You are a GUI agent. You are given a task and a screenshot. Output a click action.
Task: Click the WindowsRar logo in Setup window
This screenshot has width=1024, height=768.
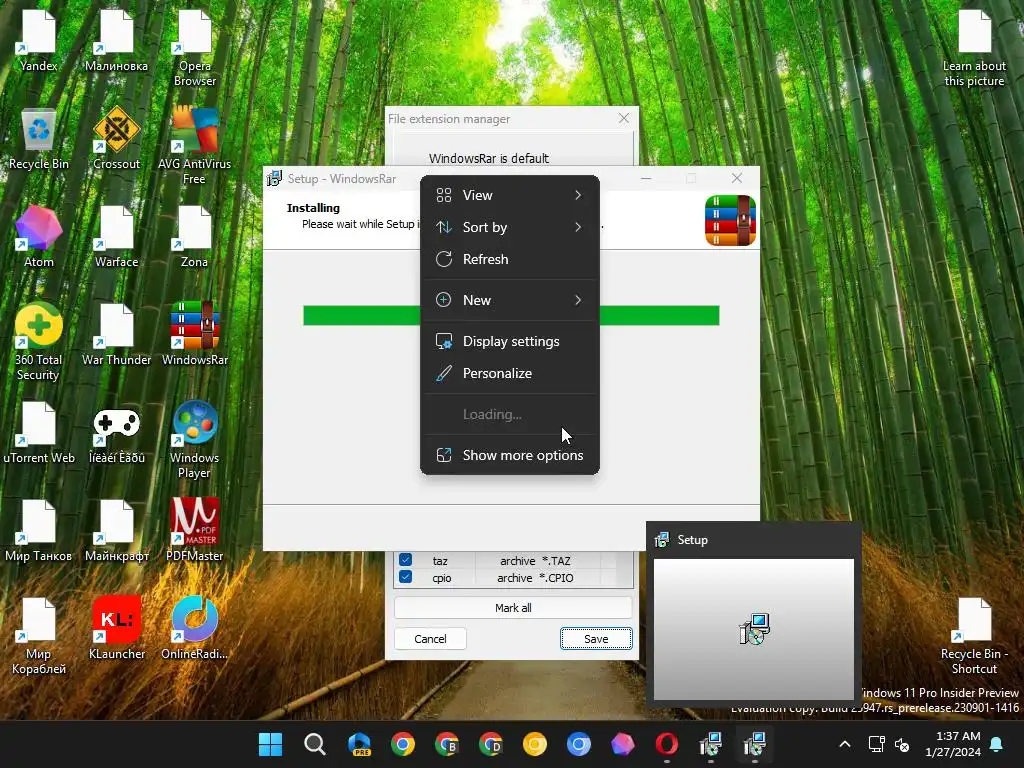(730, 221)
